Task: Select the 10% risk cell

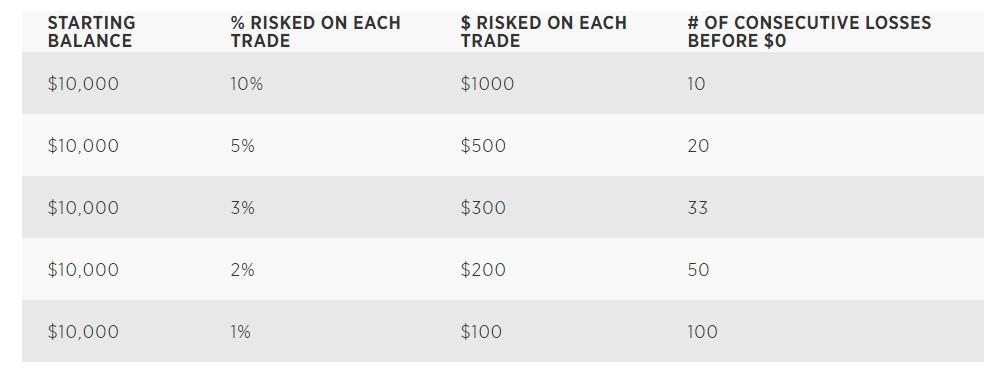Action: (x=246, y=84)
